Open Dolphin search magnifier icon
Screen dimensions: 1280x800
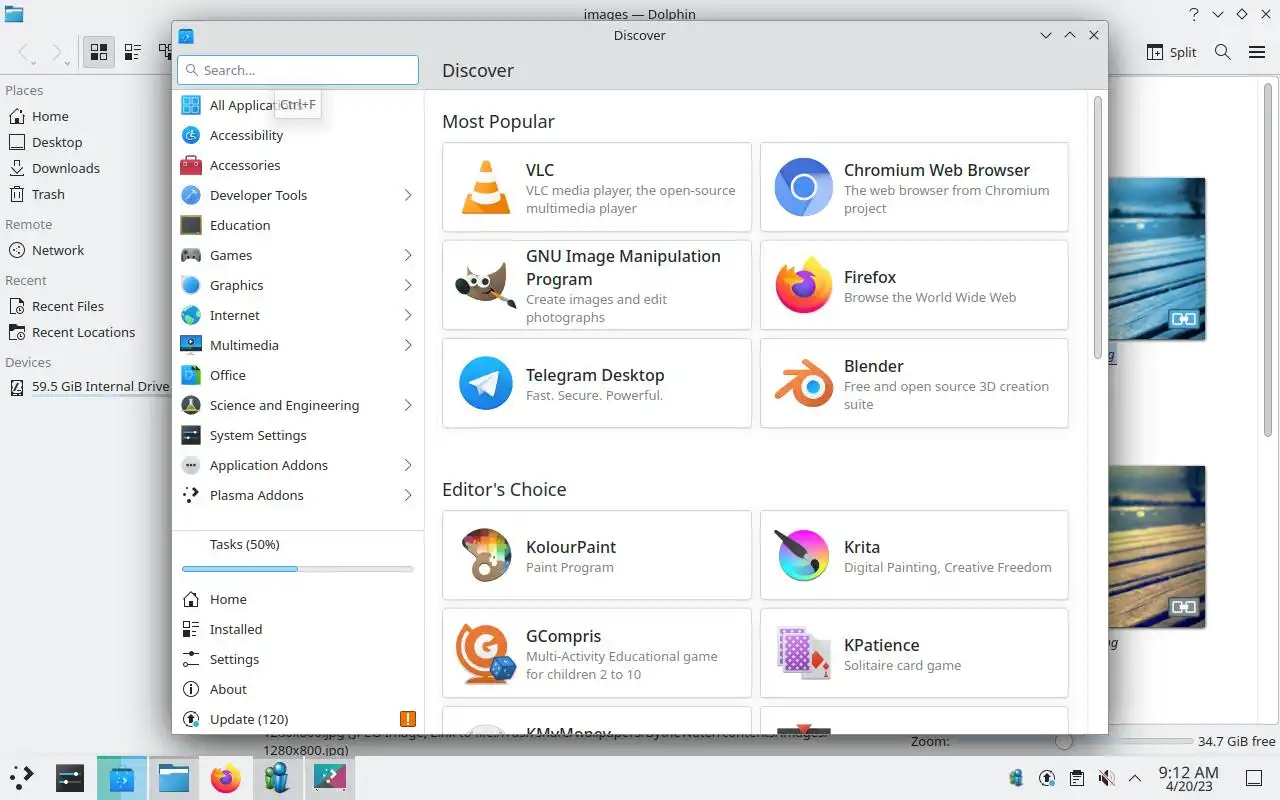click(x=1222, y=52)
